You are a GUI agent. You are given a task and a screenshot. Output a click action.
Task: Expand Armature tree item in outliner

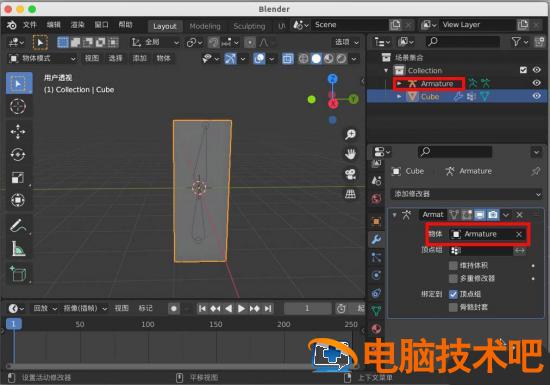[399, 83]
